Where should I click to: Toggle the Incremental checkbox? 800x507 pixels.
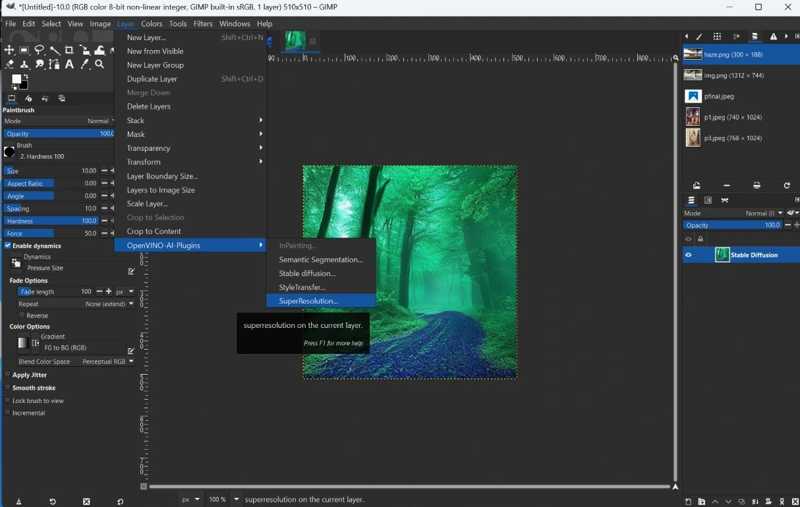click(x=8, y=413)
